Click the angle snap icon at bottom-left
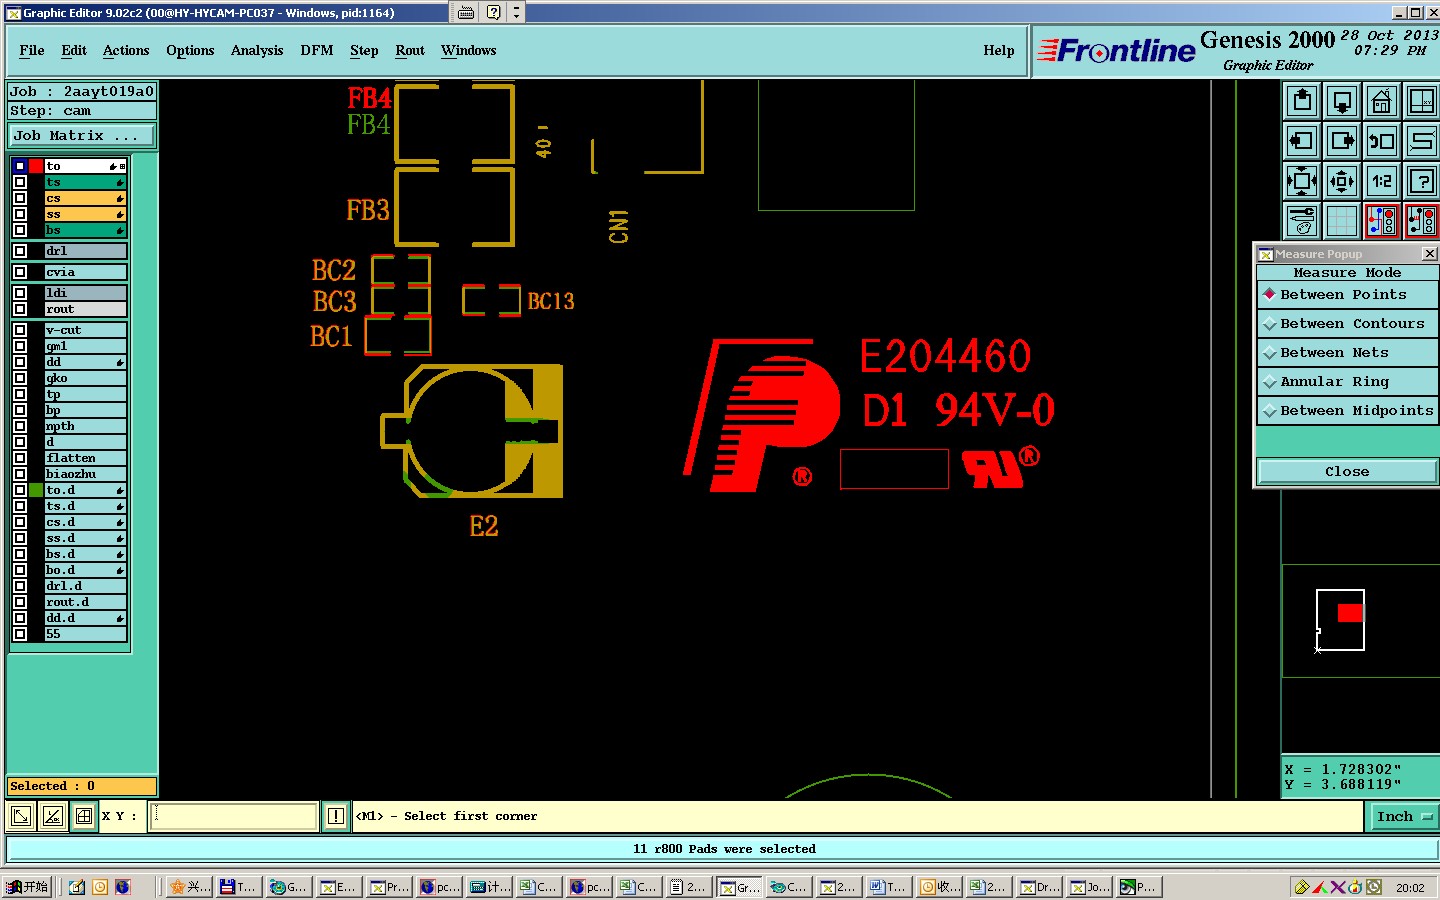Image resolution: width=1440 pixels, height=900 pixels. click(x=52, y=816)
